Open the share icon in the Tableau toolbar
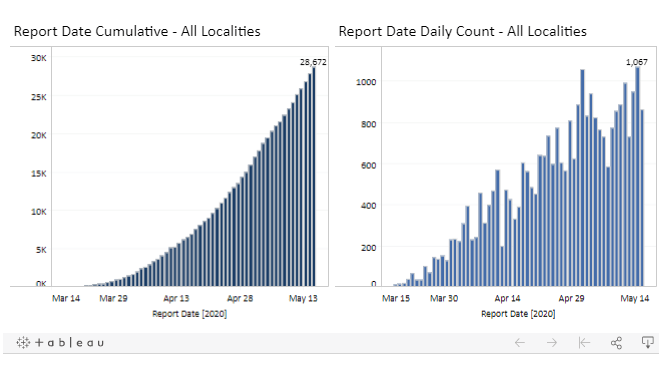 coord(616,343)
